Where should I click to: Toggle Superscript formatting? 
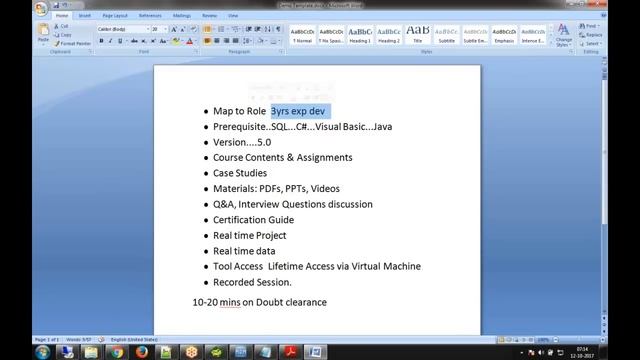click(x=153, y=41)
